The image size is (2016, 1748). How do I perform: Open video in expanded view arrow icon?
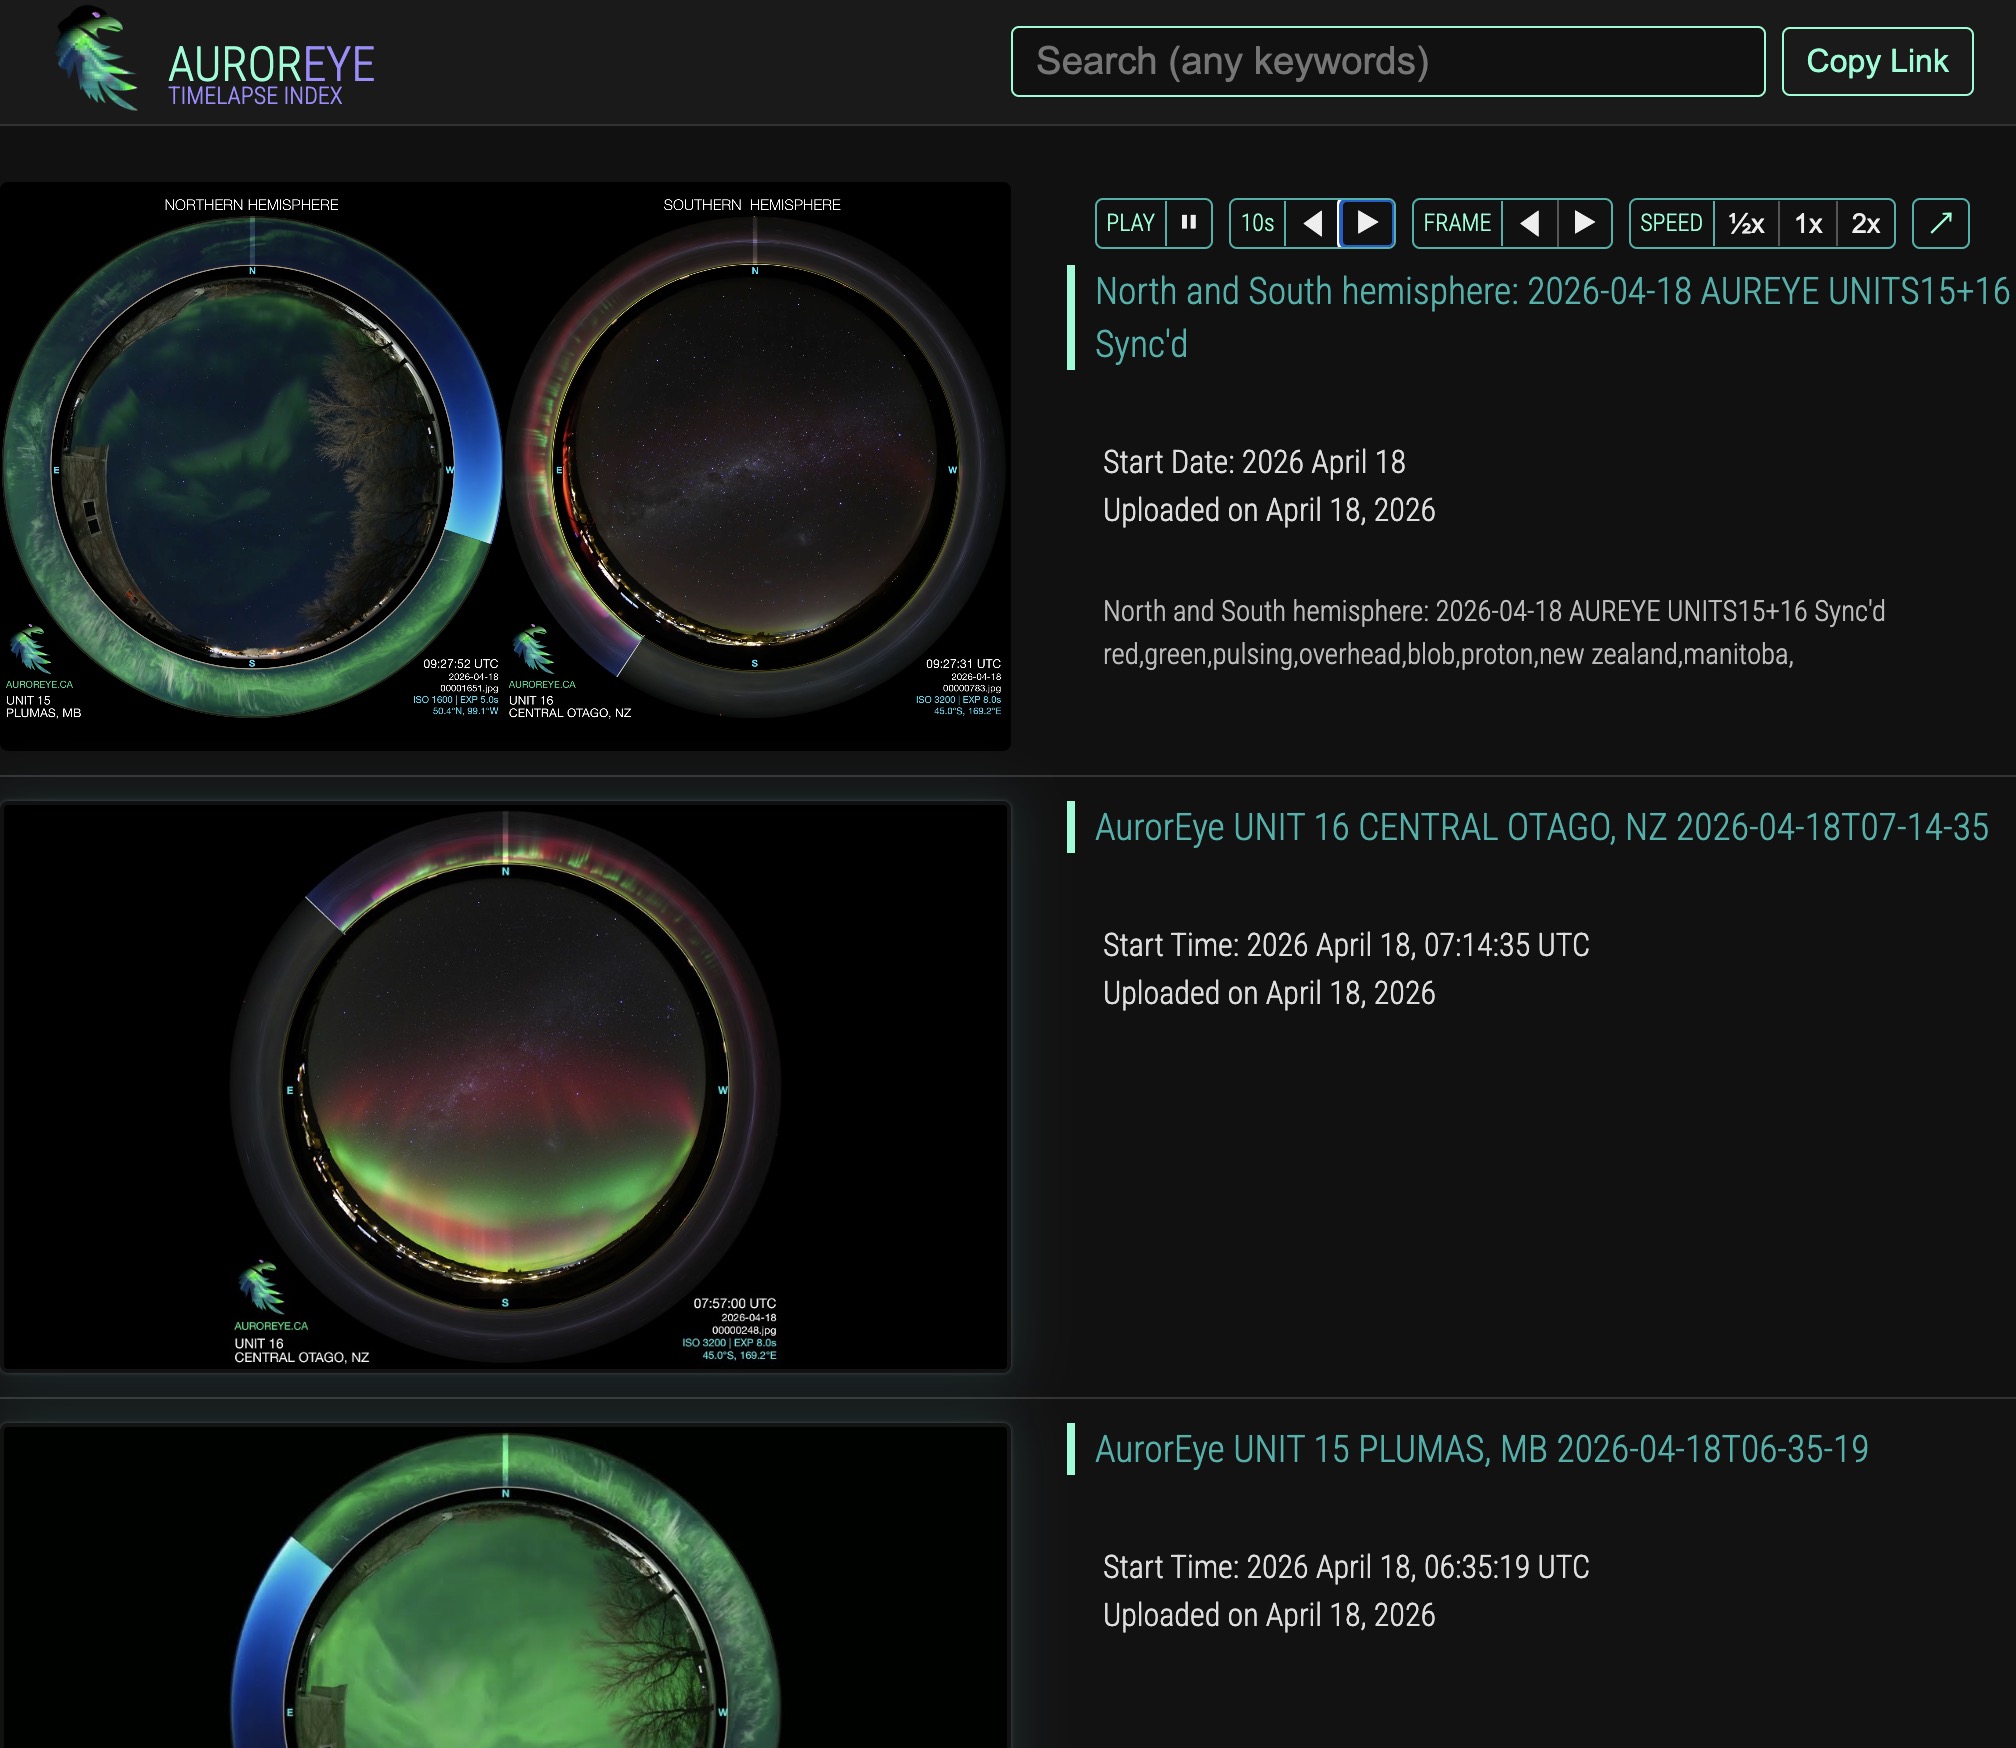coord(1940,223)
